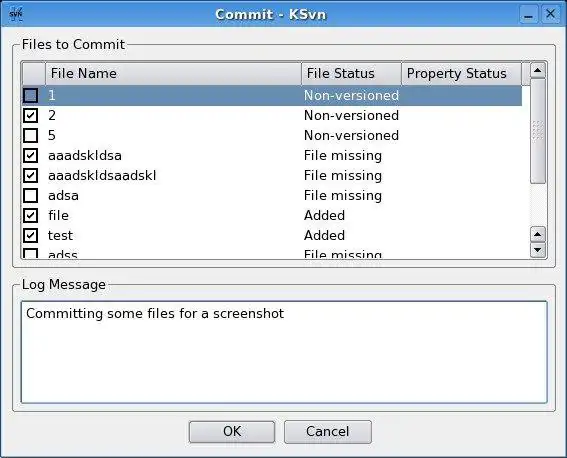
Task: Click the checkbox column header
Action: click(34, 73)
